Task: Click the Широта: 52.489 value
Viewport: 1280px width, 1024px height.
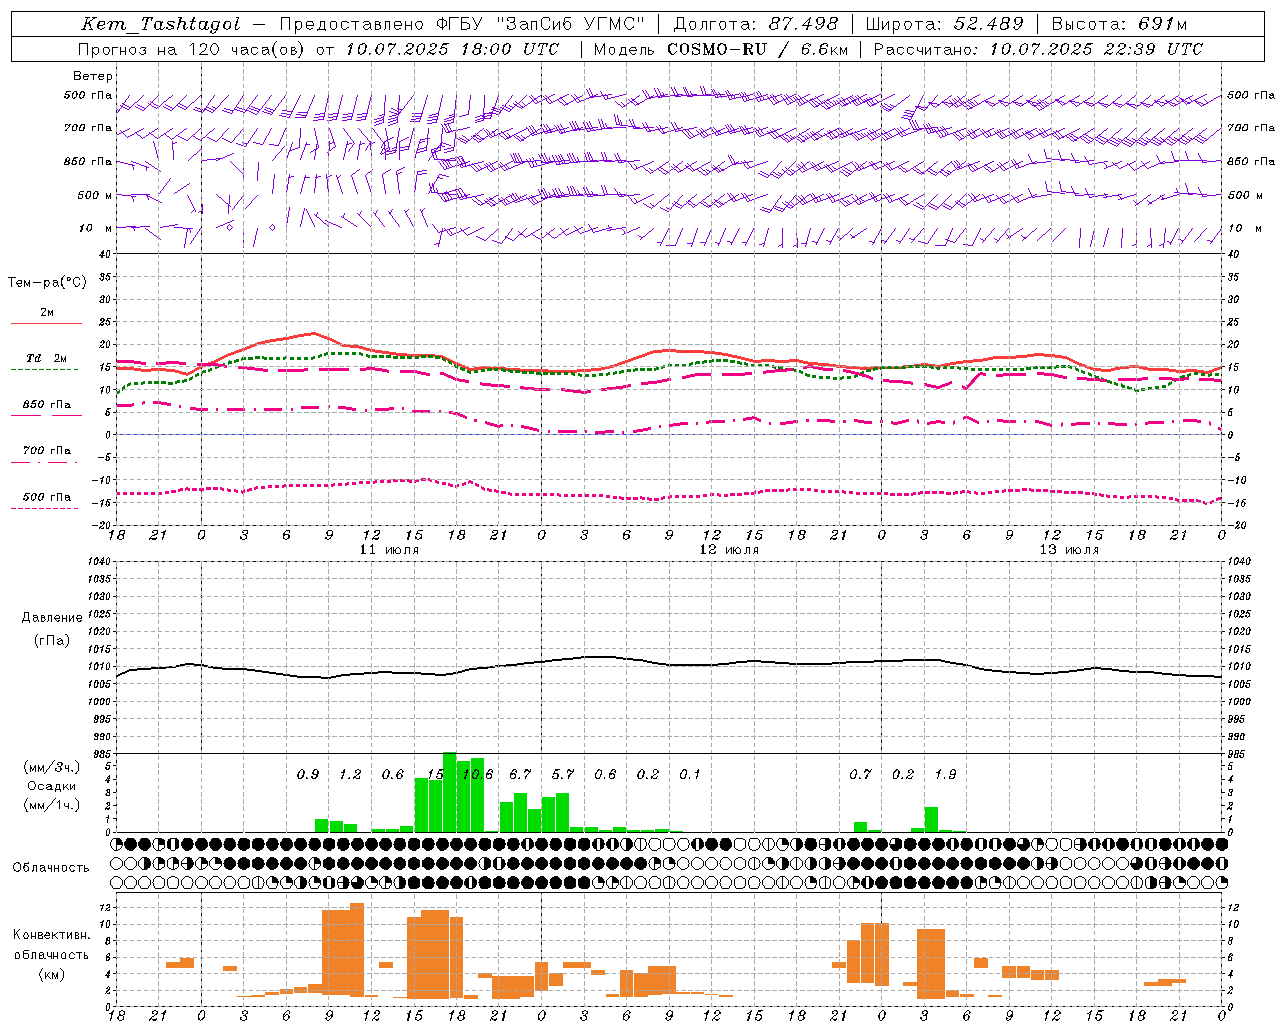Action: coord(945,24)
